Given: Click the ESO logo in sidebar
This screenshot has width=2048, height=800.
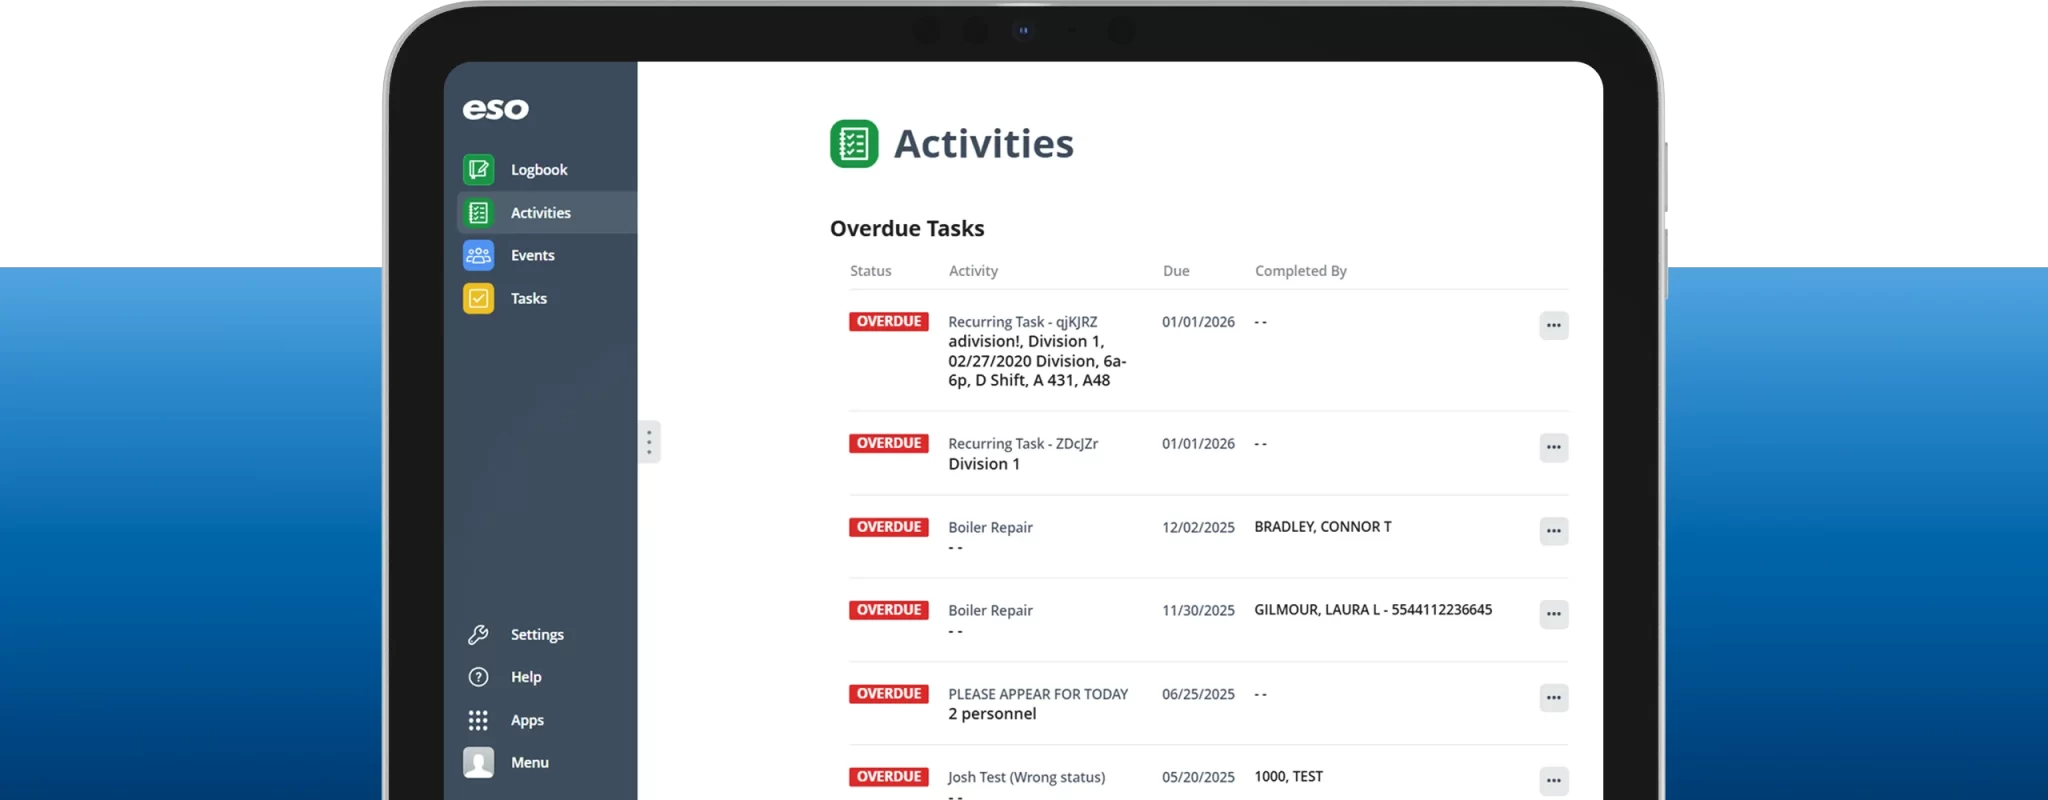Looking at the screenshot, I should pyautogui.click(x=496, y=109).
